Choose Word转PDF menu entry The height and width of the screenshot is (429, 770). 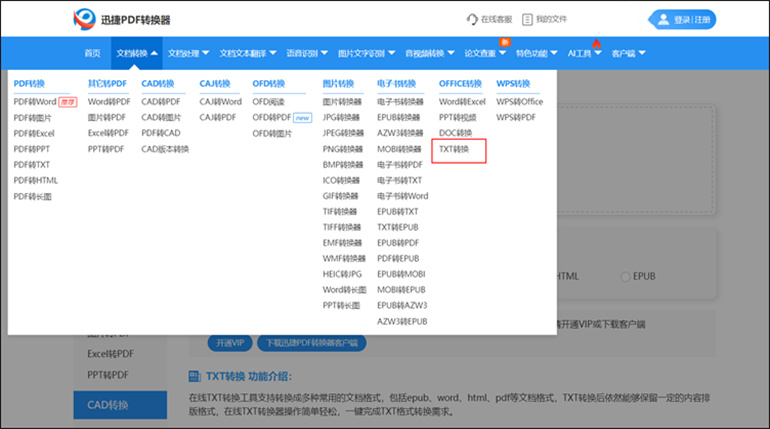pyautogui.click(x=109, y=102)
